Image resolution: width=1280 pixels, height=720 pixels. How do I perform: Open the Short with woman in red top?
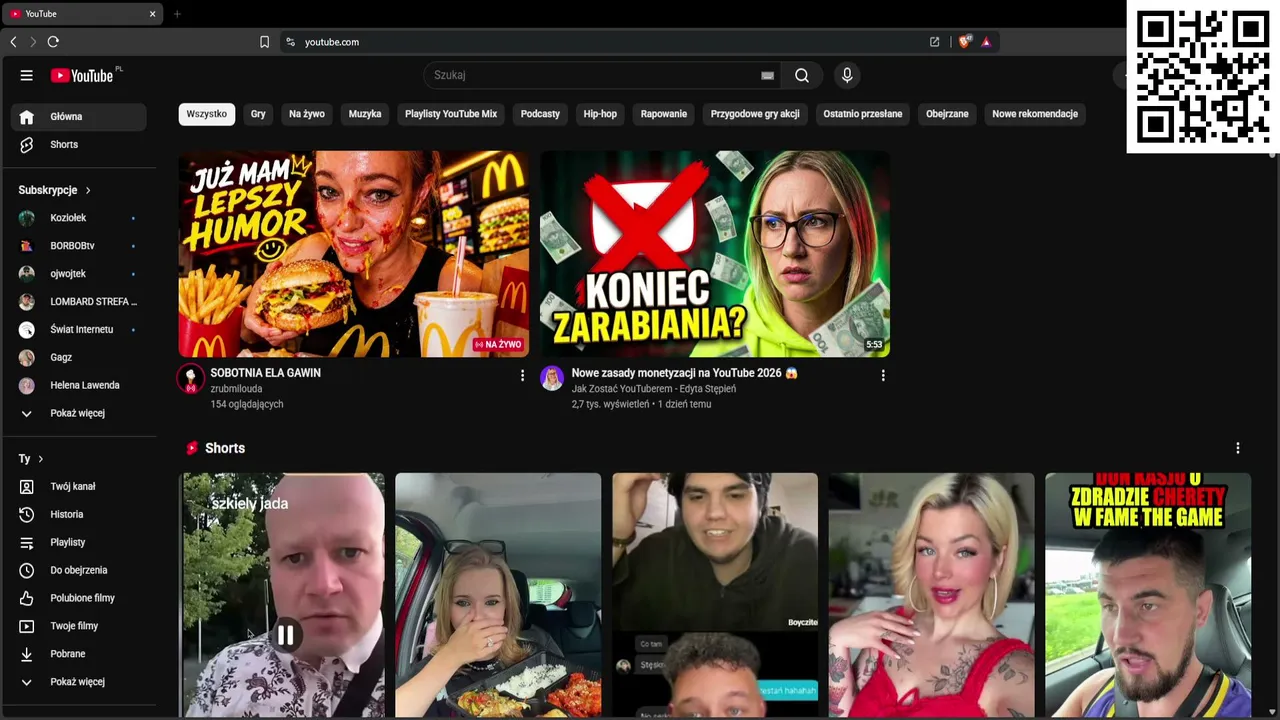(932, 595)
